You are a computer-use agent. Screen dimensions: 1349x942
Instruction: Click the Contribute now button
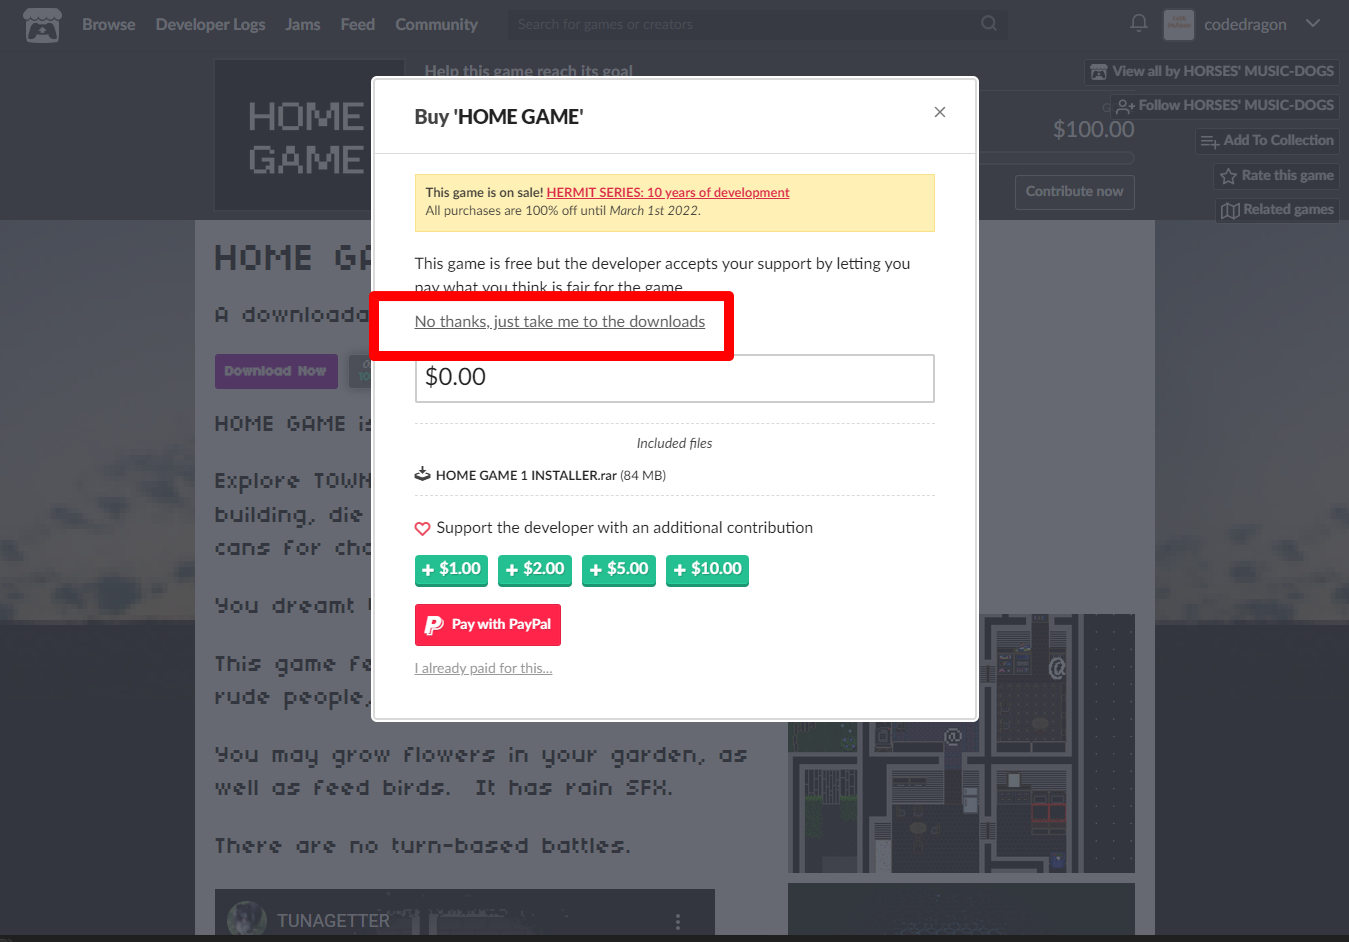[x=1075, y=192]
